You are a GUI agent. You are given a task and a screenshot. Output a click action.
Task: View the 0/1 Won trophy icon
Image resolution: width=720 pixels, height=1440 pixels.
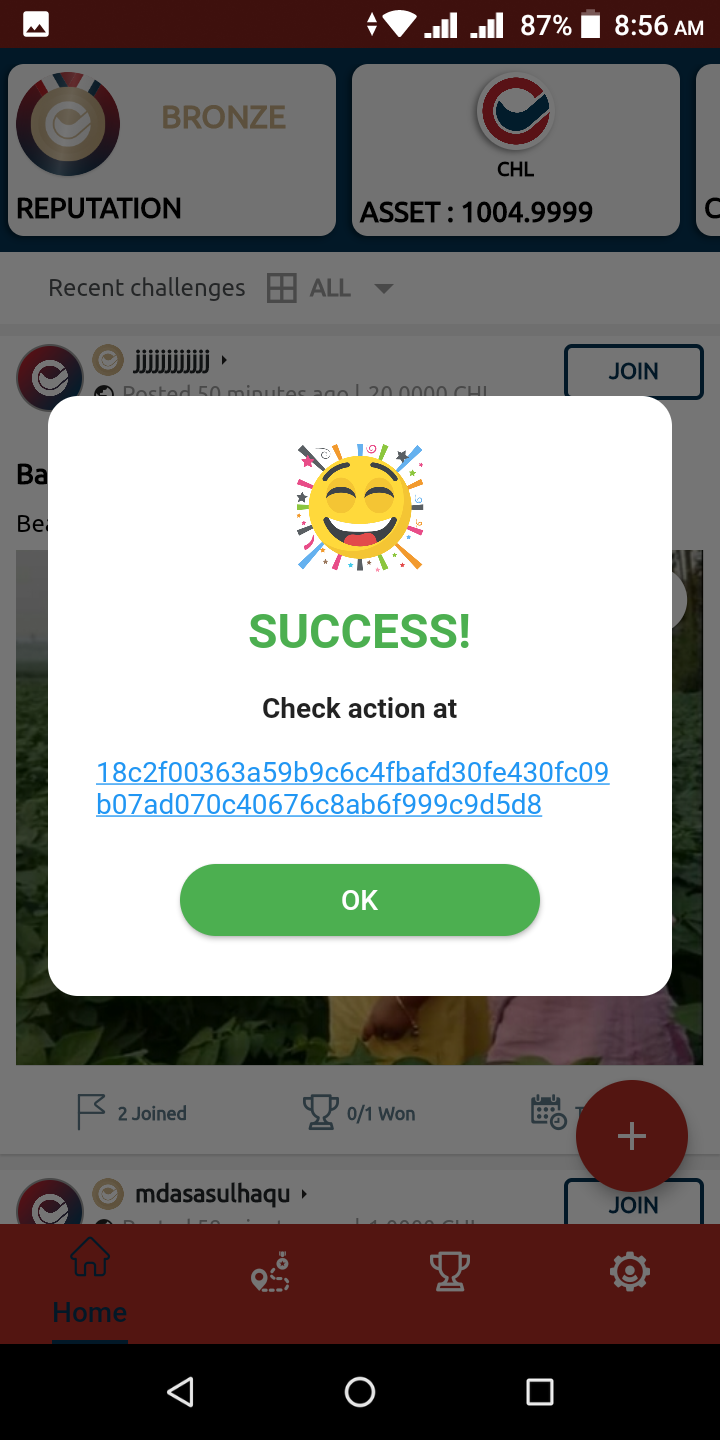(x=320, y=1112)
